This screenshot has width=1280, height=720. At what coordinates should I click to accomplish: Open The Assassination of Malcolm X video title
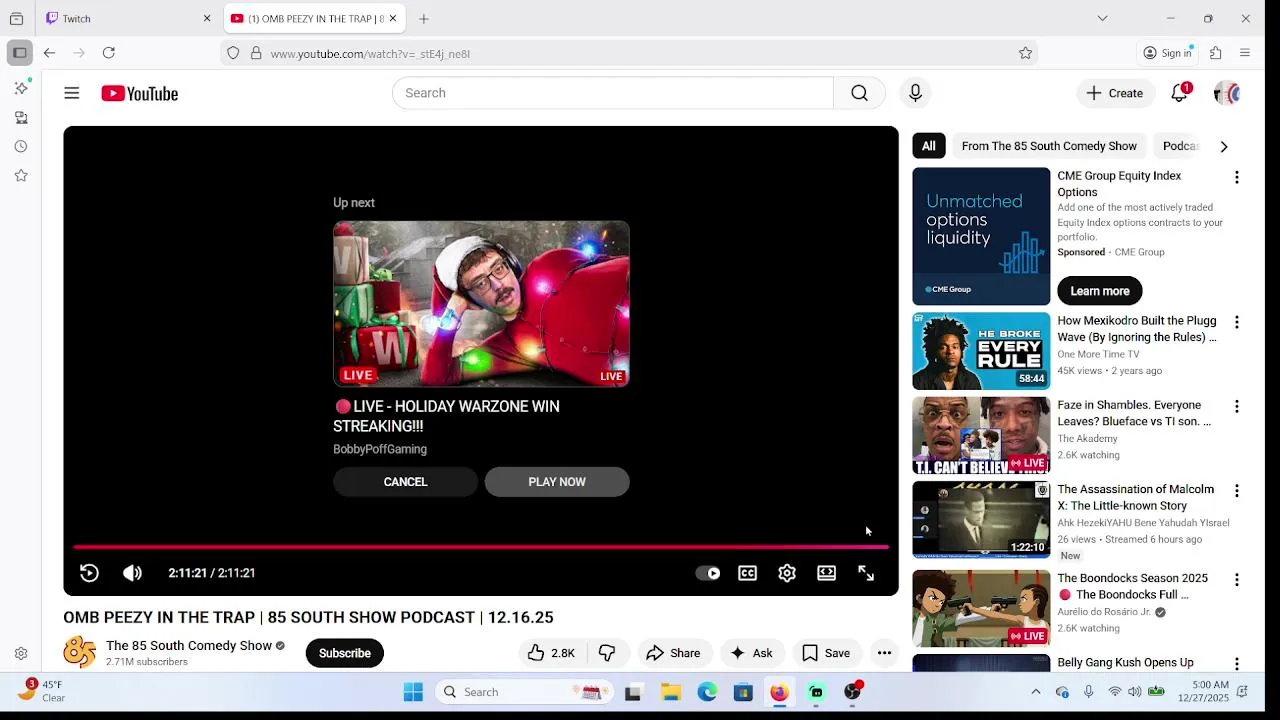pos(1136,497)
